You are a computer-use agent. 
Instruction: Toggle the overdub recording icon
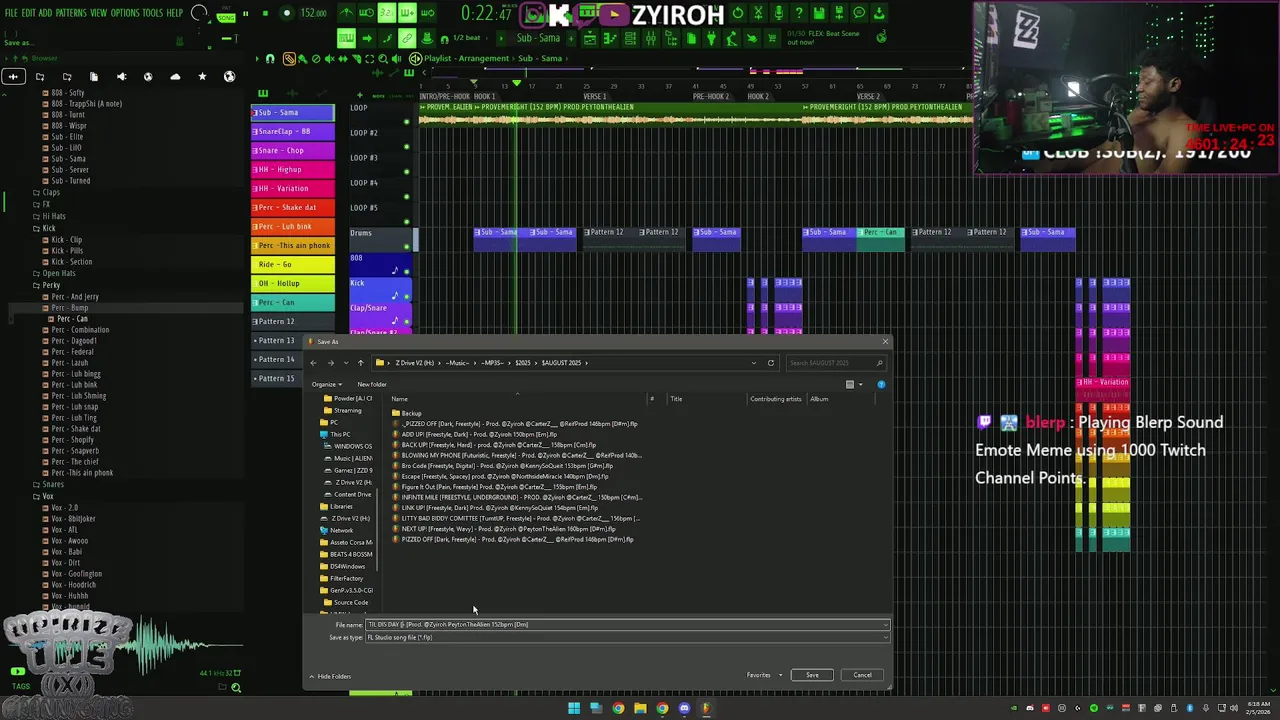click(407, 13)
